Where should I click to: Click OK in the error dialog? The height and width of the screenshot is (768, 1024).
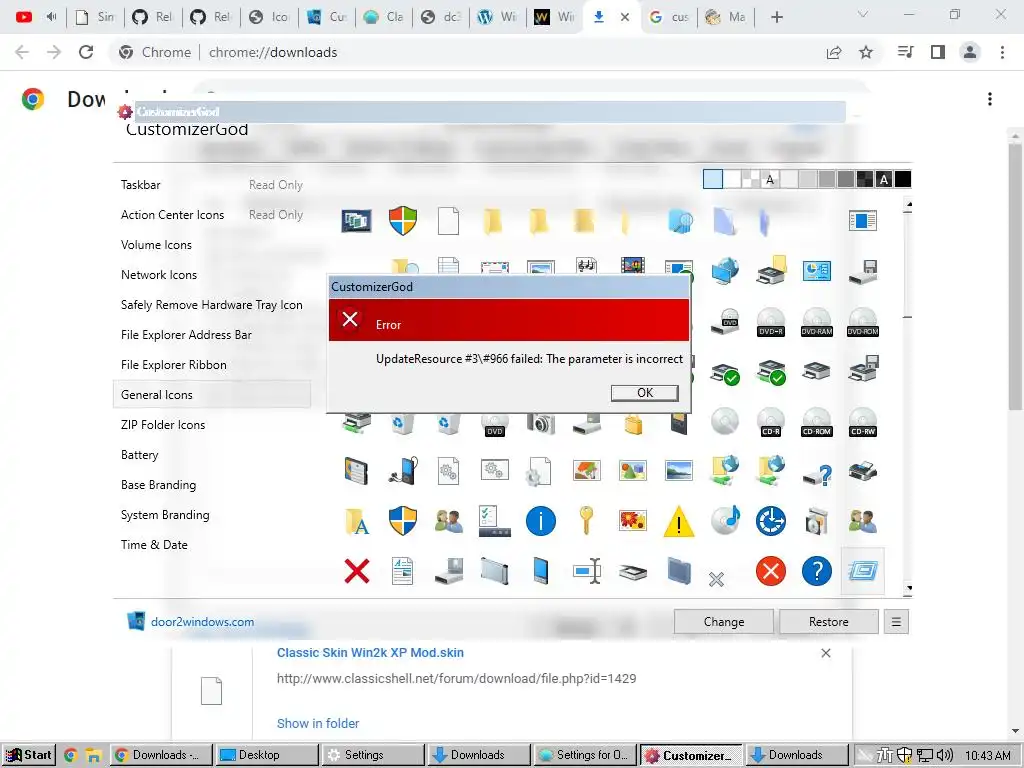point(645,392)
